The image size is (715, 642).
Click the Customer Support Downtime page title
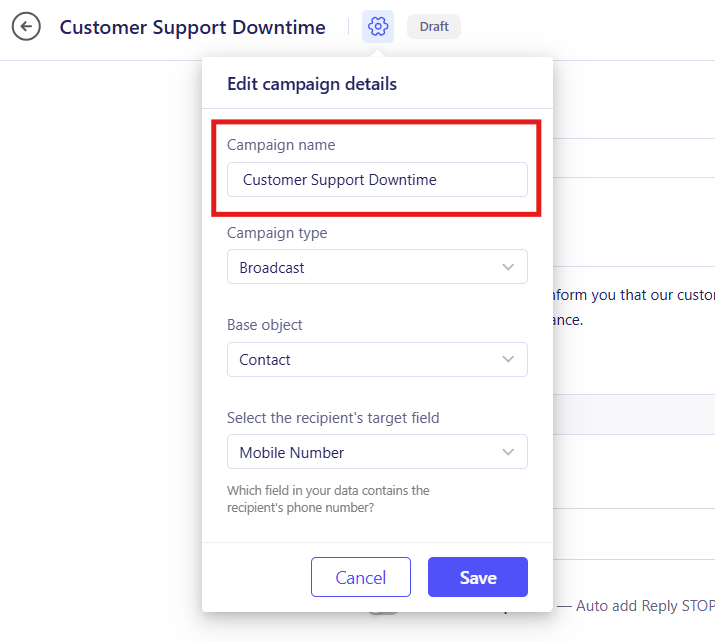[192, 27]
